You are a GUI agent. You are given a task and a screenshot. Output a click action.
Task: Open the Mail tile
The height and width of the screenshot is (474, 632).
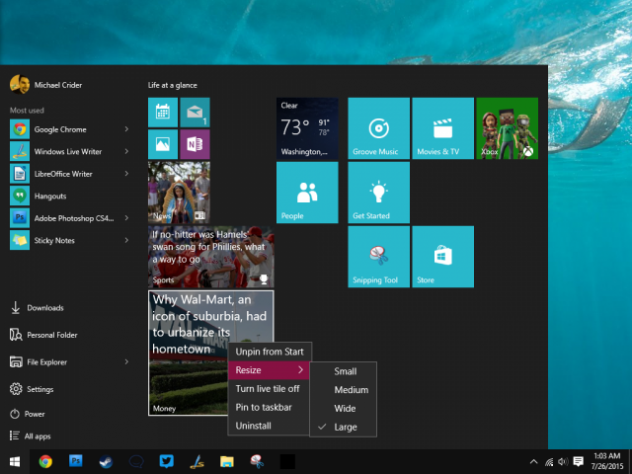pos(194,112)
